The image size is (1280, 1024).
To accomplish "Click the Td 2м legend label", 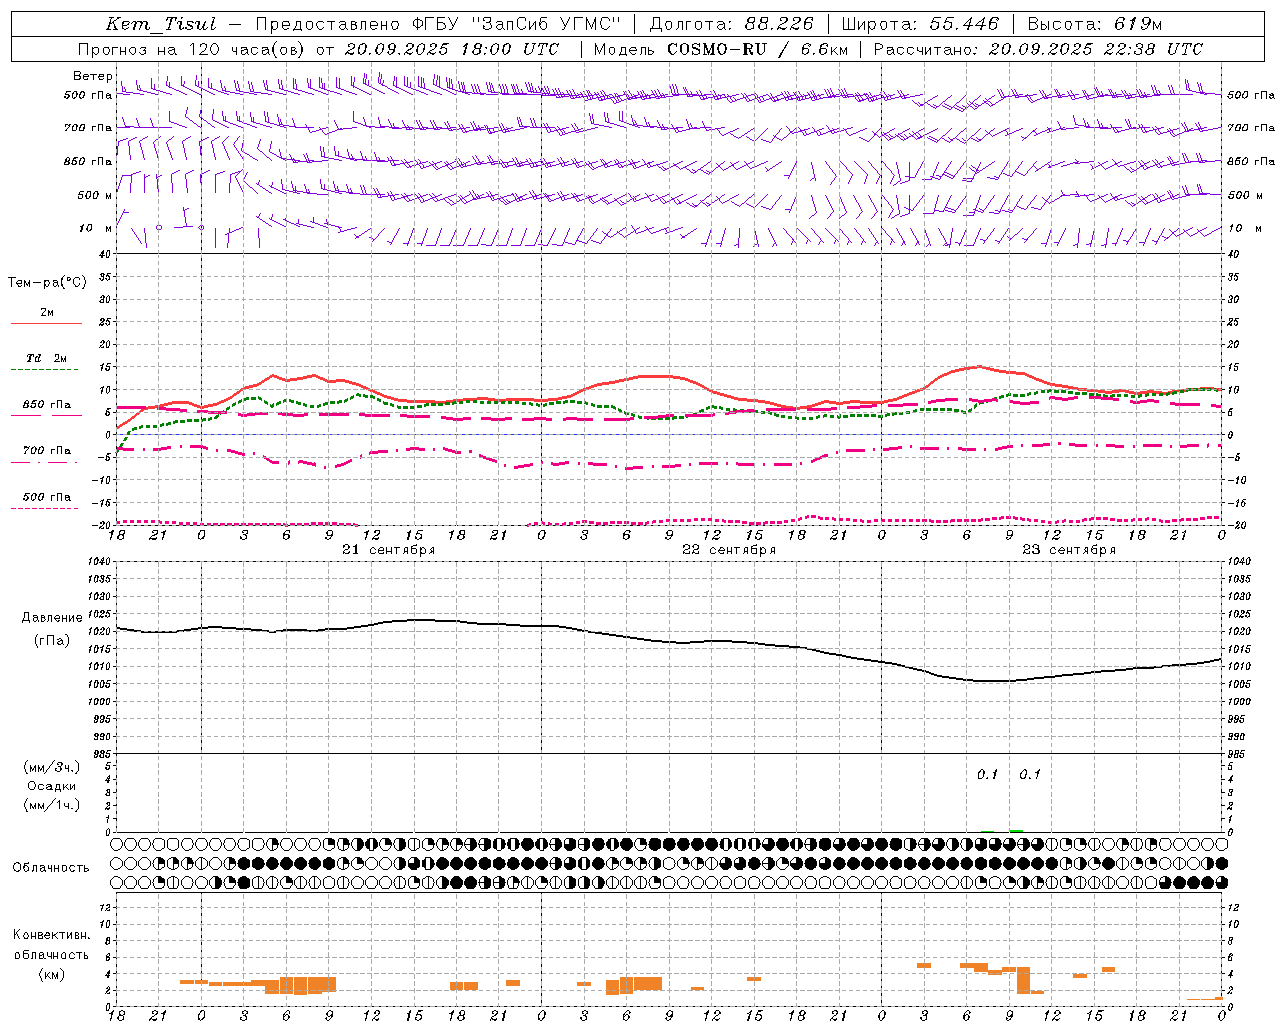I will click(46, 358).
